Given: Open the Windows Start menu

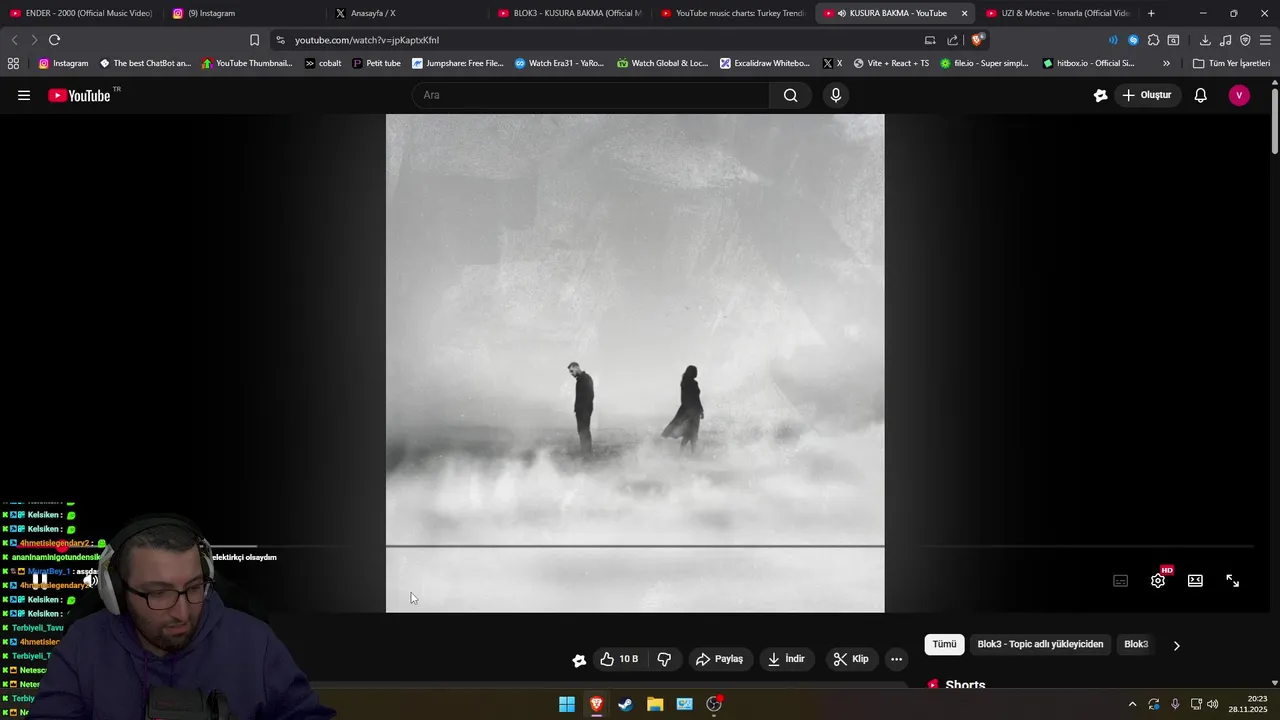Looking at the screenshot, I should [x=567, y=704].
